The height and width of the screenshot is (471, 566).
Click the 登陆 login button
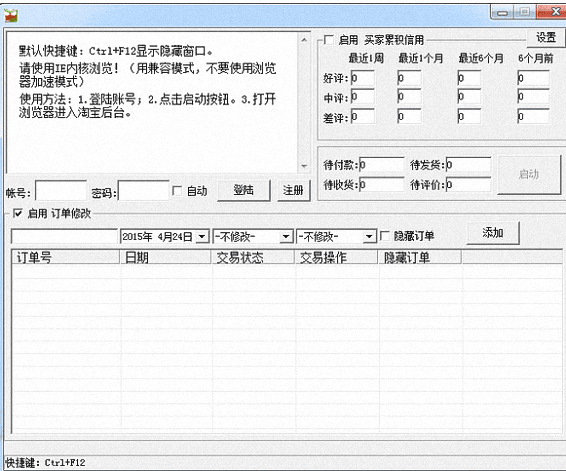tap(244, 190)
